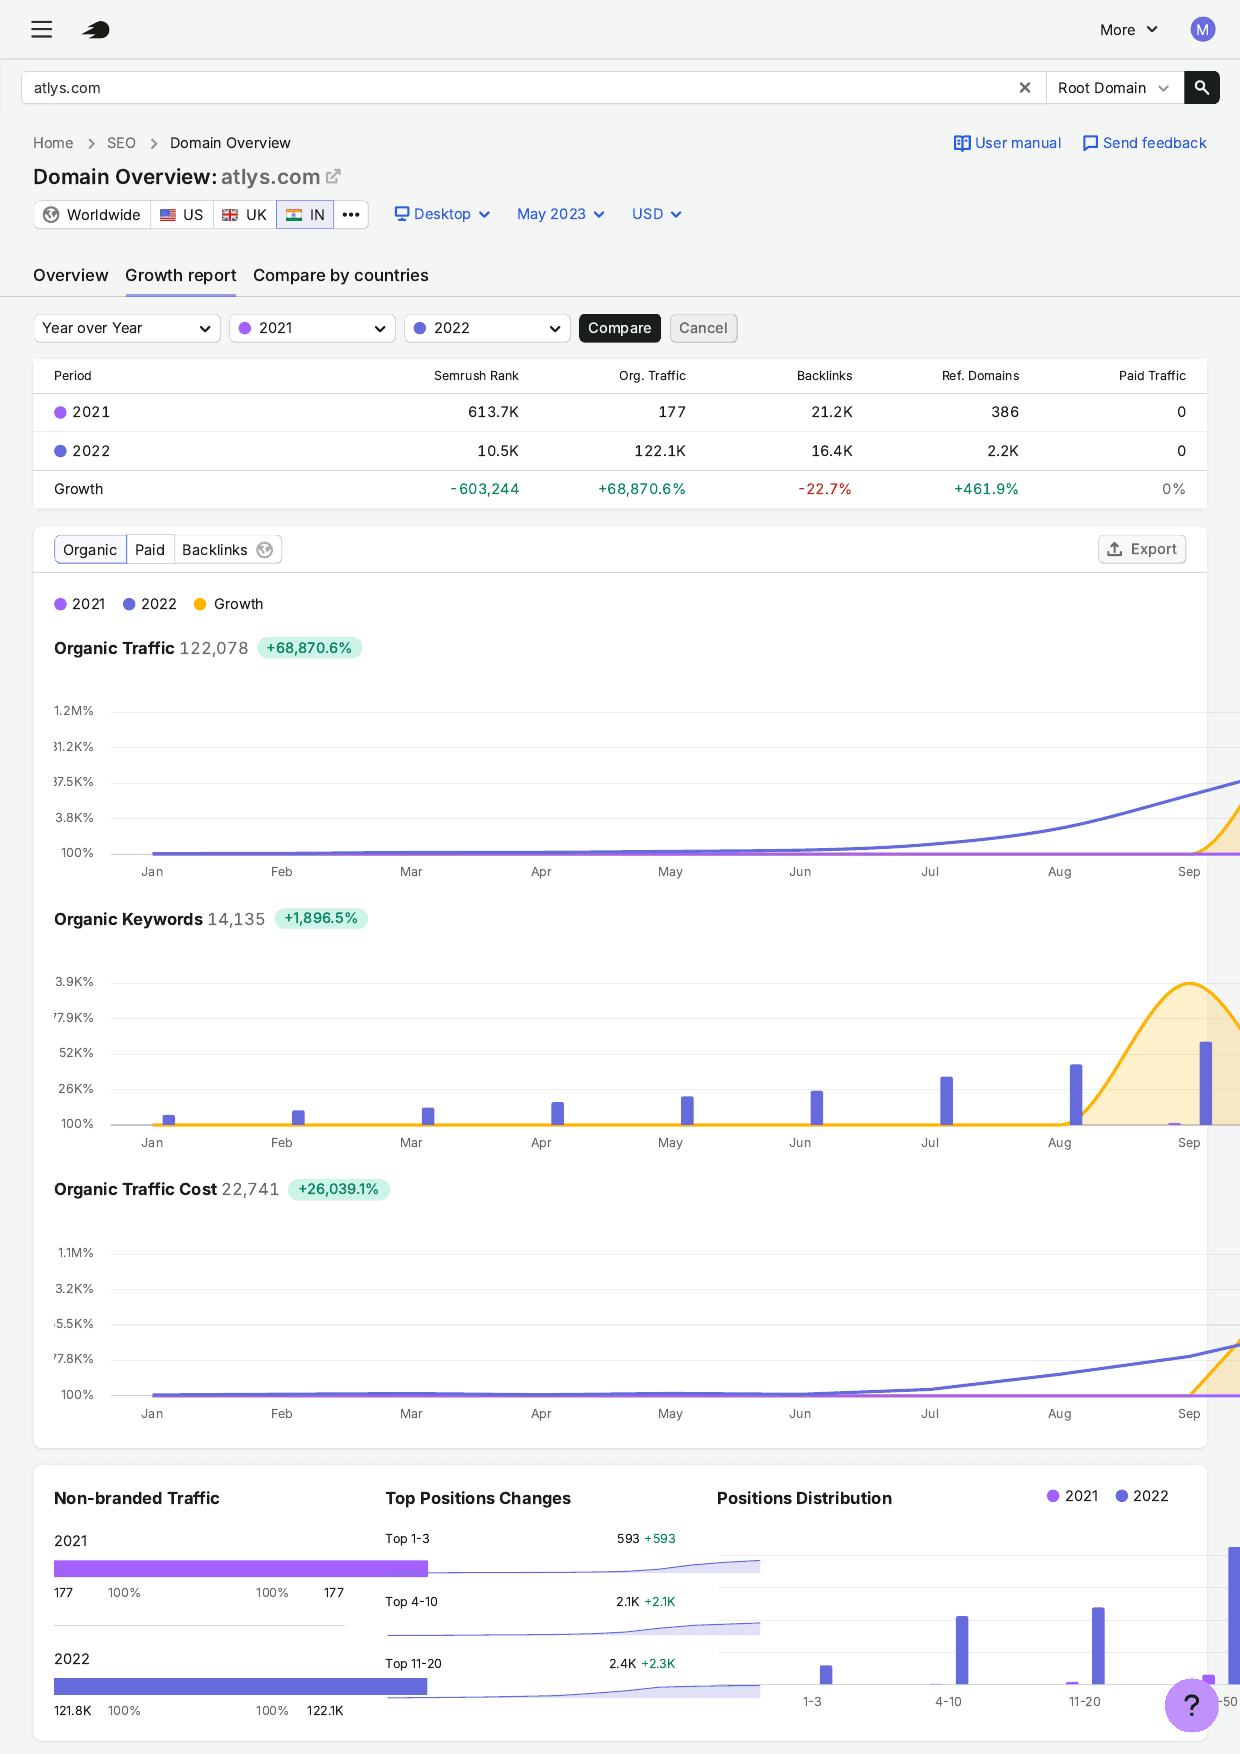The height and width of the screenshot is (1754, 1240).
Task: Select the IN flag database
Action: pyautogui.click(x=305, y=215)
